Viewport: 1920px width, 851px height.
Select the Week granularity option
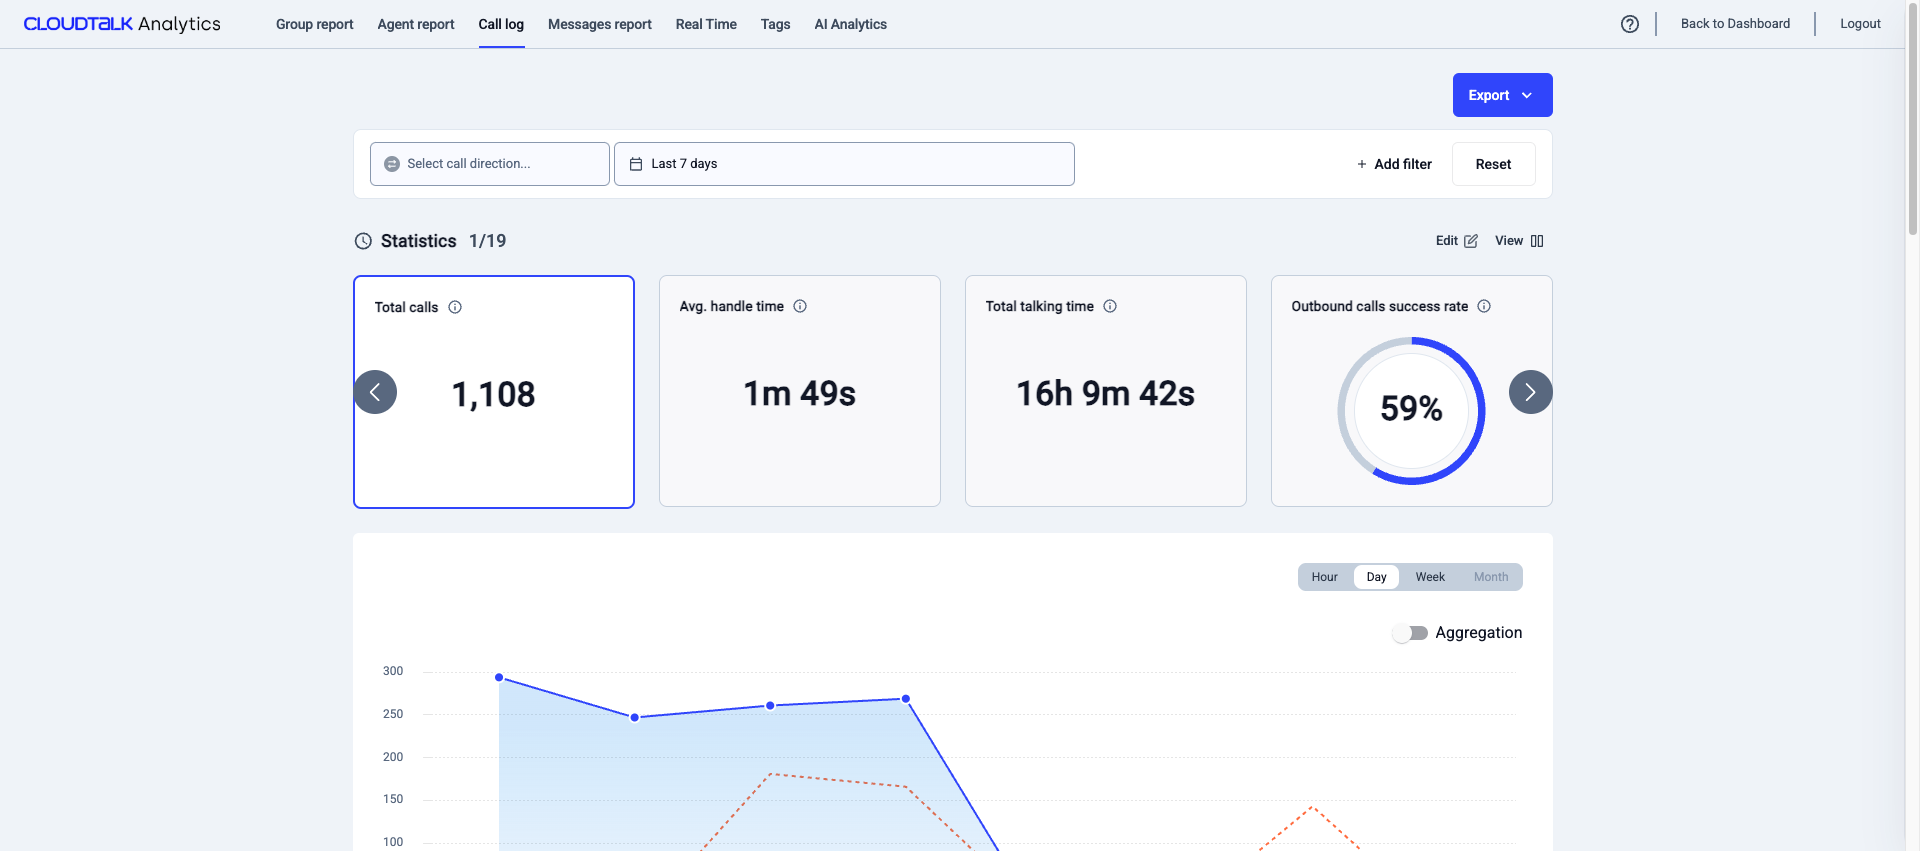(x=1430, y=577)
